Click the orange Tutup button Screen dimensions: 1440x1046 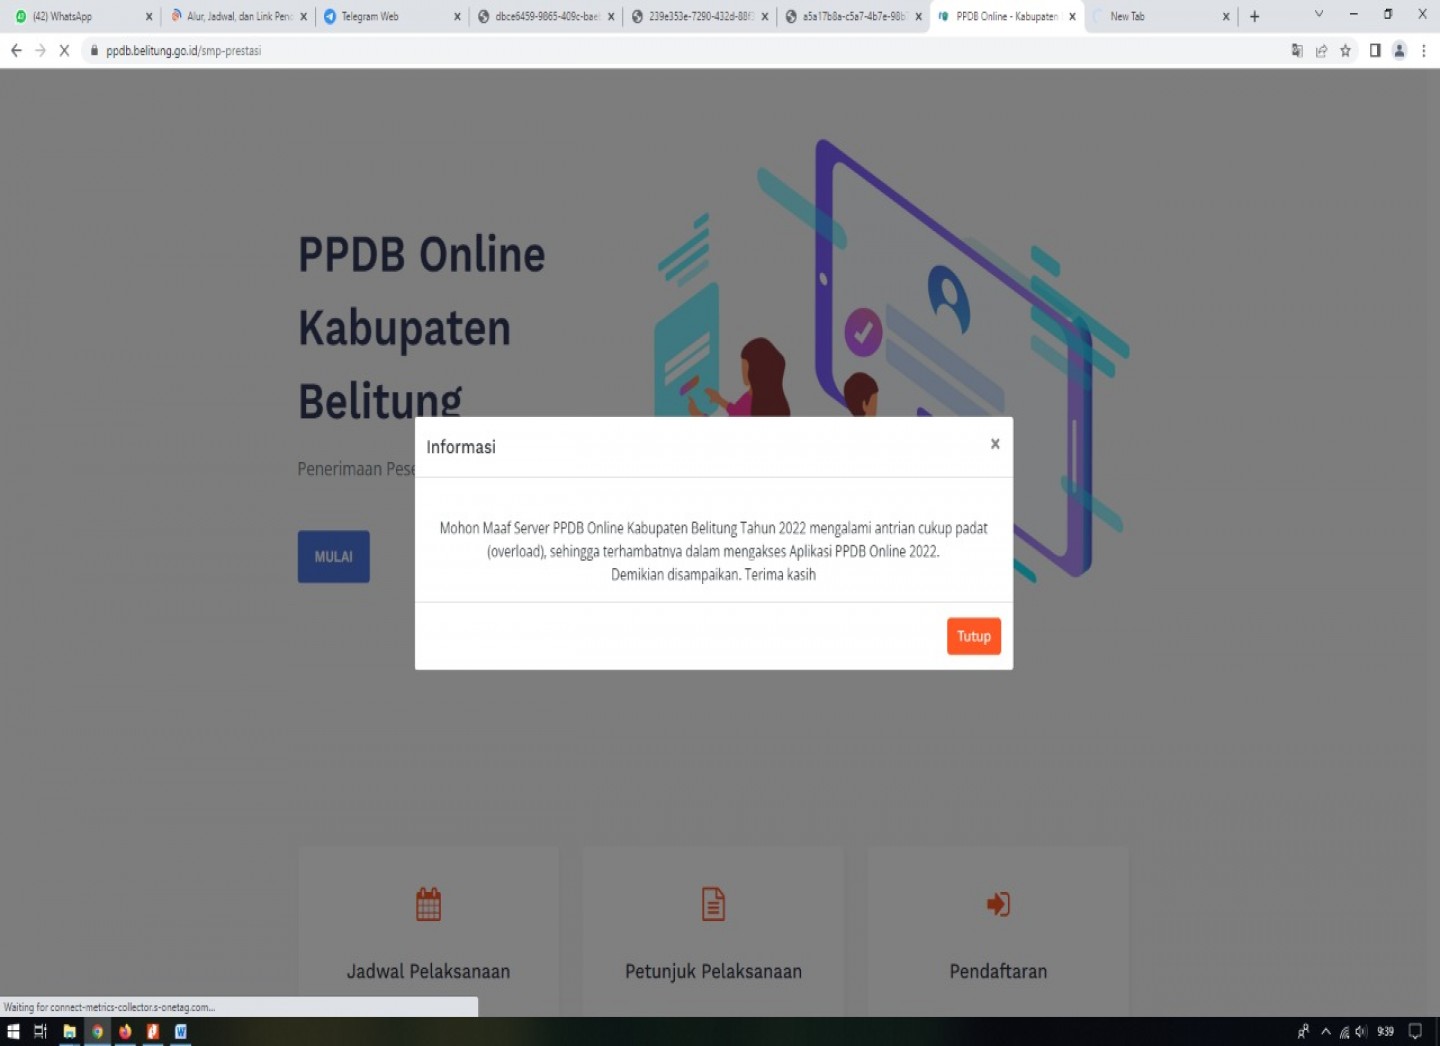point(973,636)
